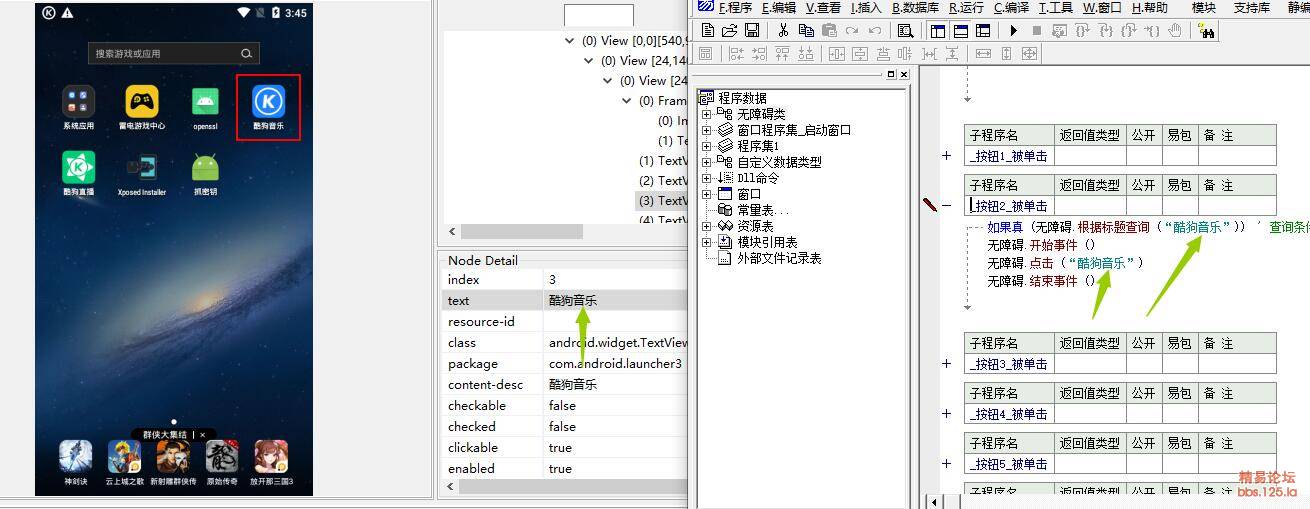The image size is (1310, 509).
Task: Select the 程序数据 root tree item
Action: tap(742, 98)
